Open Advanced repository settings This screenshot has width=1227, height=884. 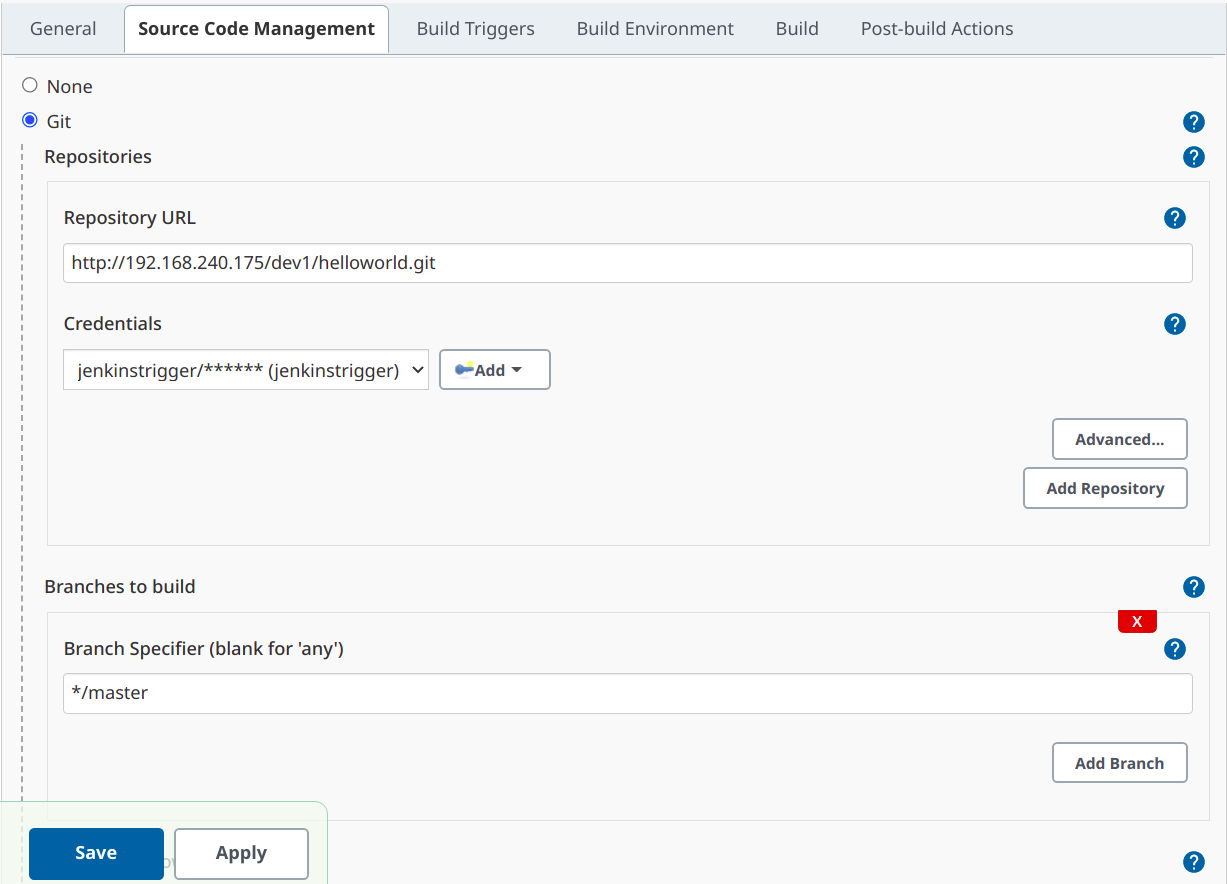pos(1119,438)
